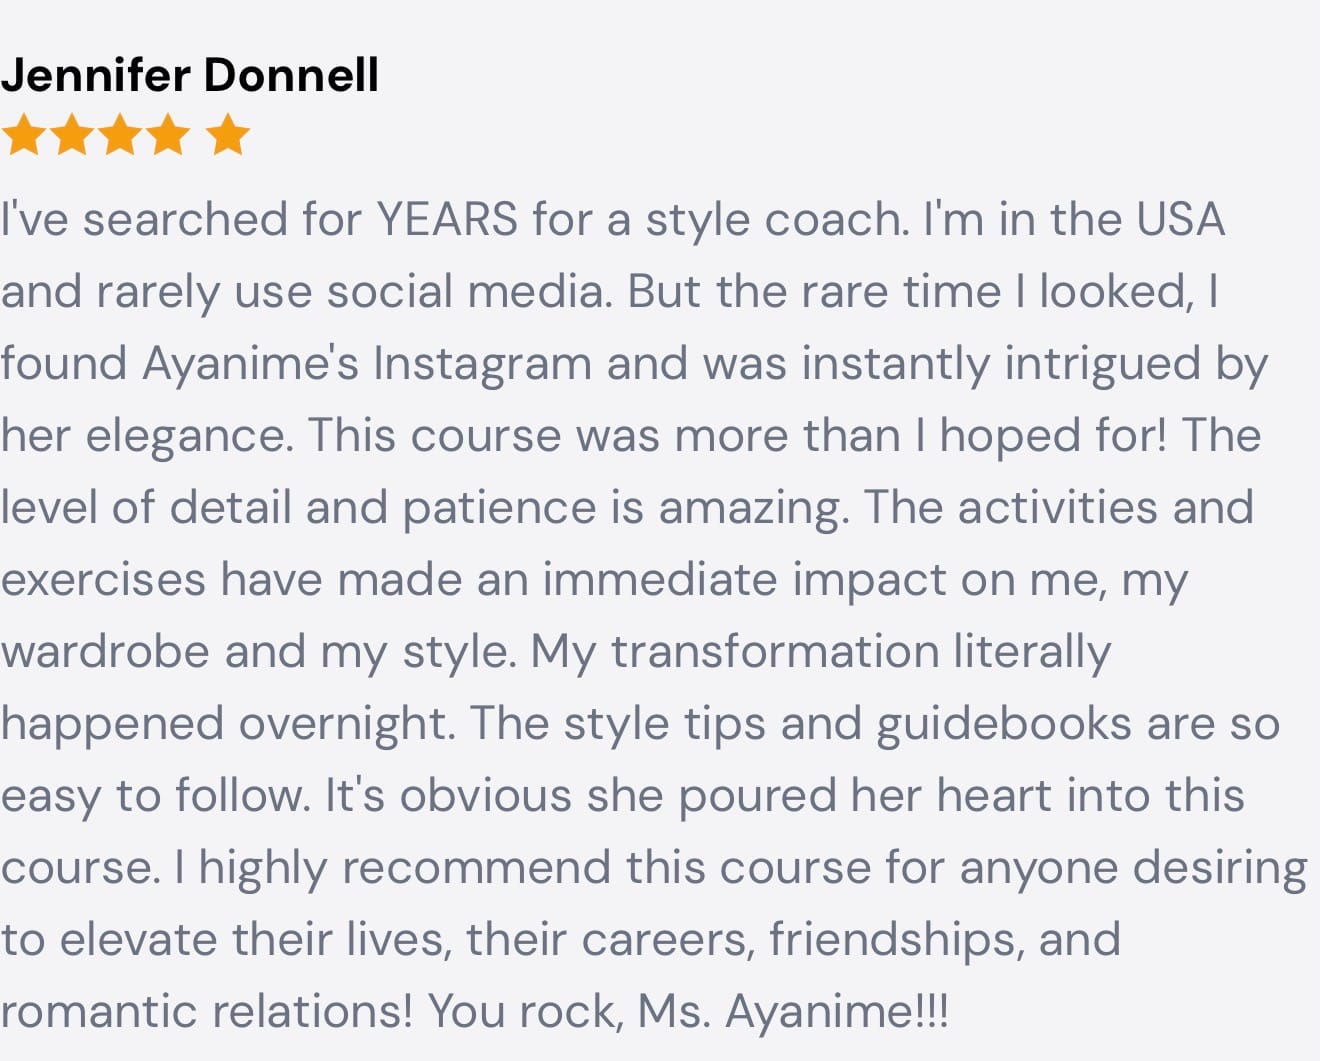Click the fourth orange rating star
Image resolution: width=1320 pixels, height=1061 pixels.
(167, 135)
